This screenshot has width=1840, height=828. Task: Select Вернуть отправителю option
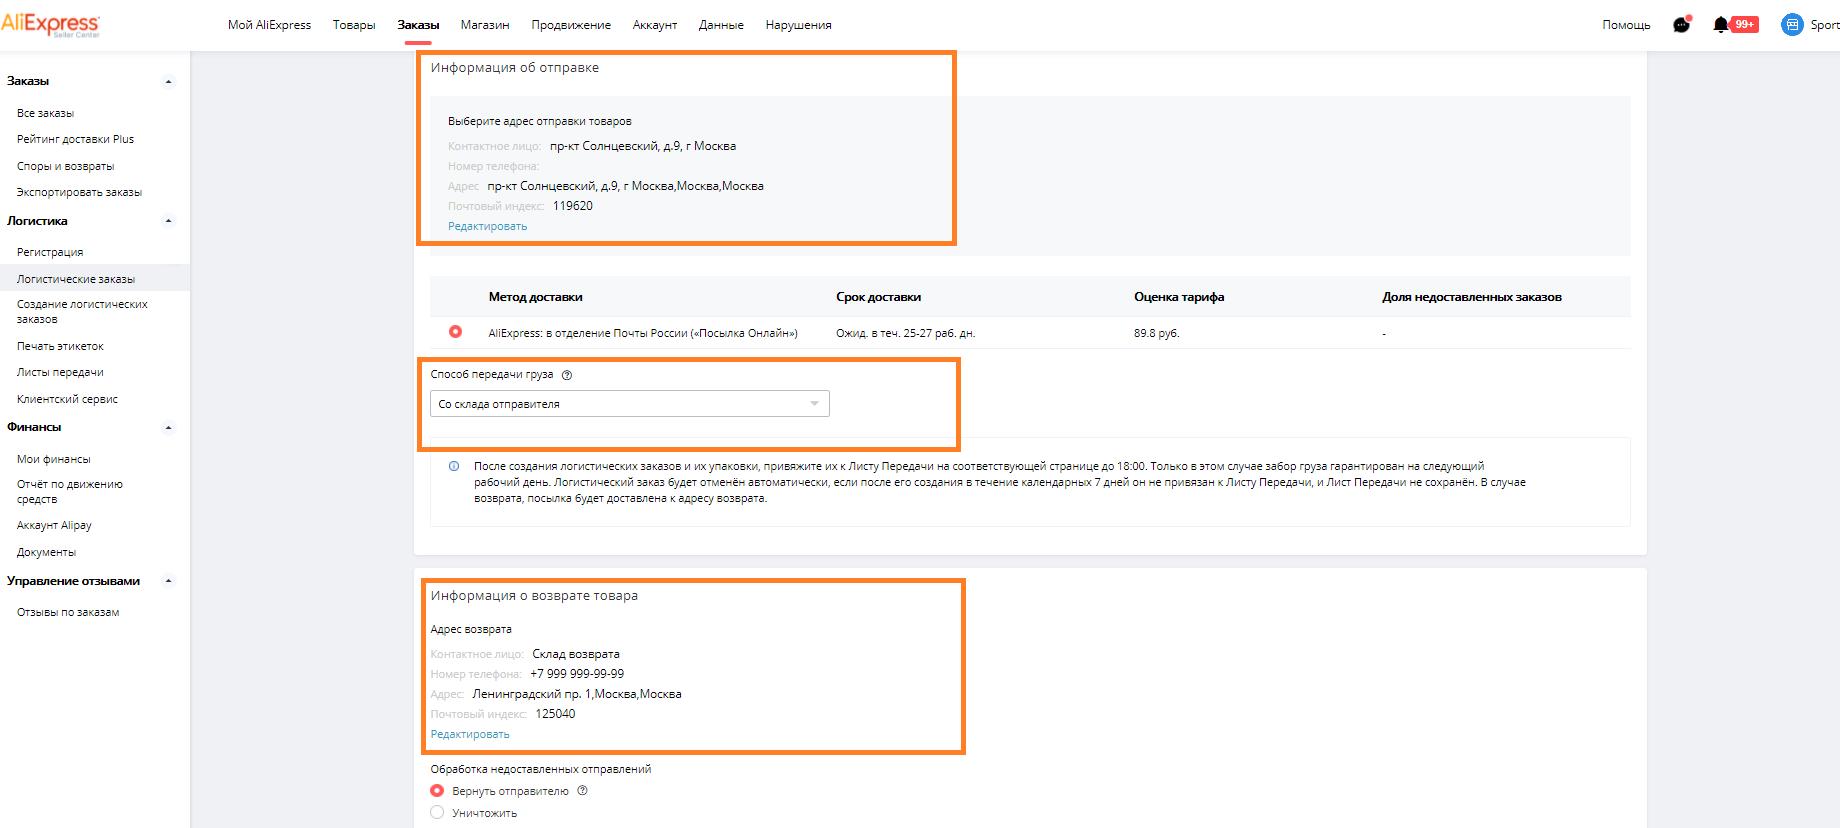(437, 791)
